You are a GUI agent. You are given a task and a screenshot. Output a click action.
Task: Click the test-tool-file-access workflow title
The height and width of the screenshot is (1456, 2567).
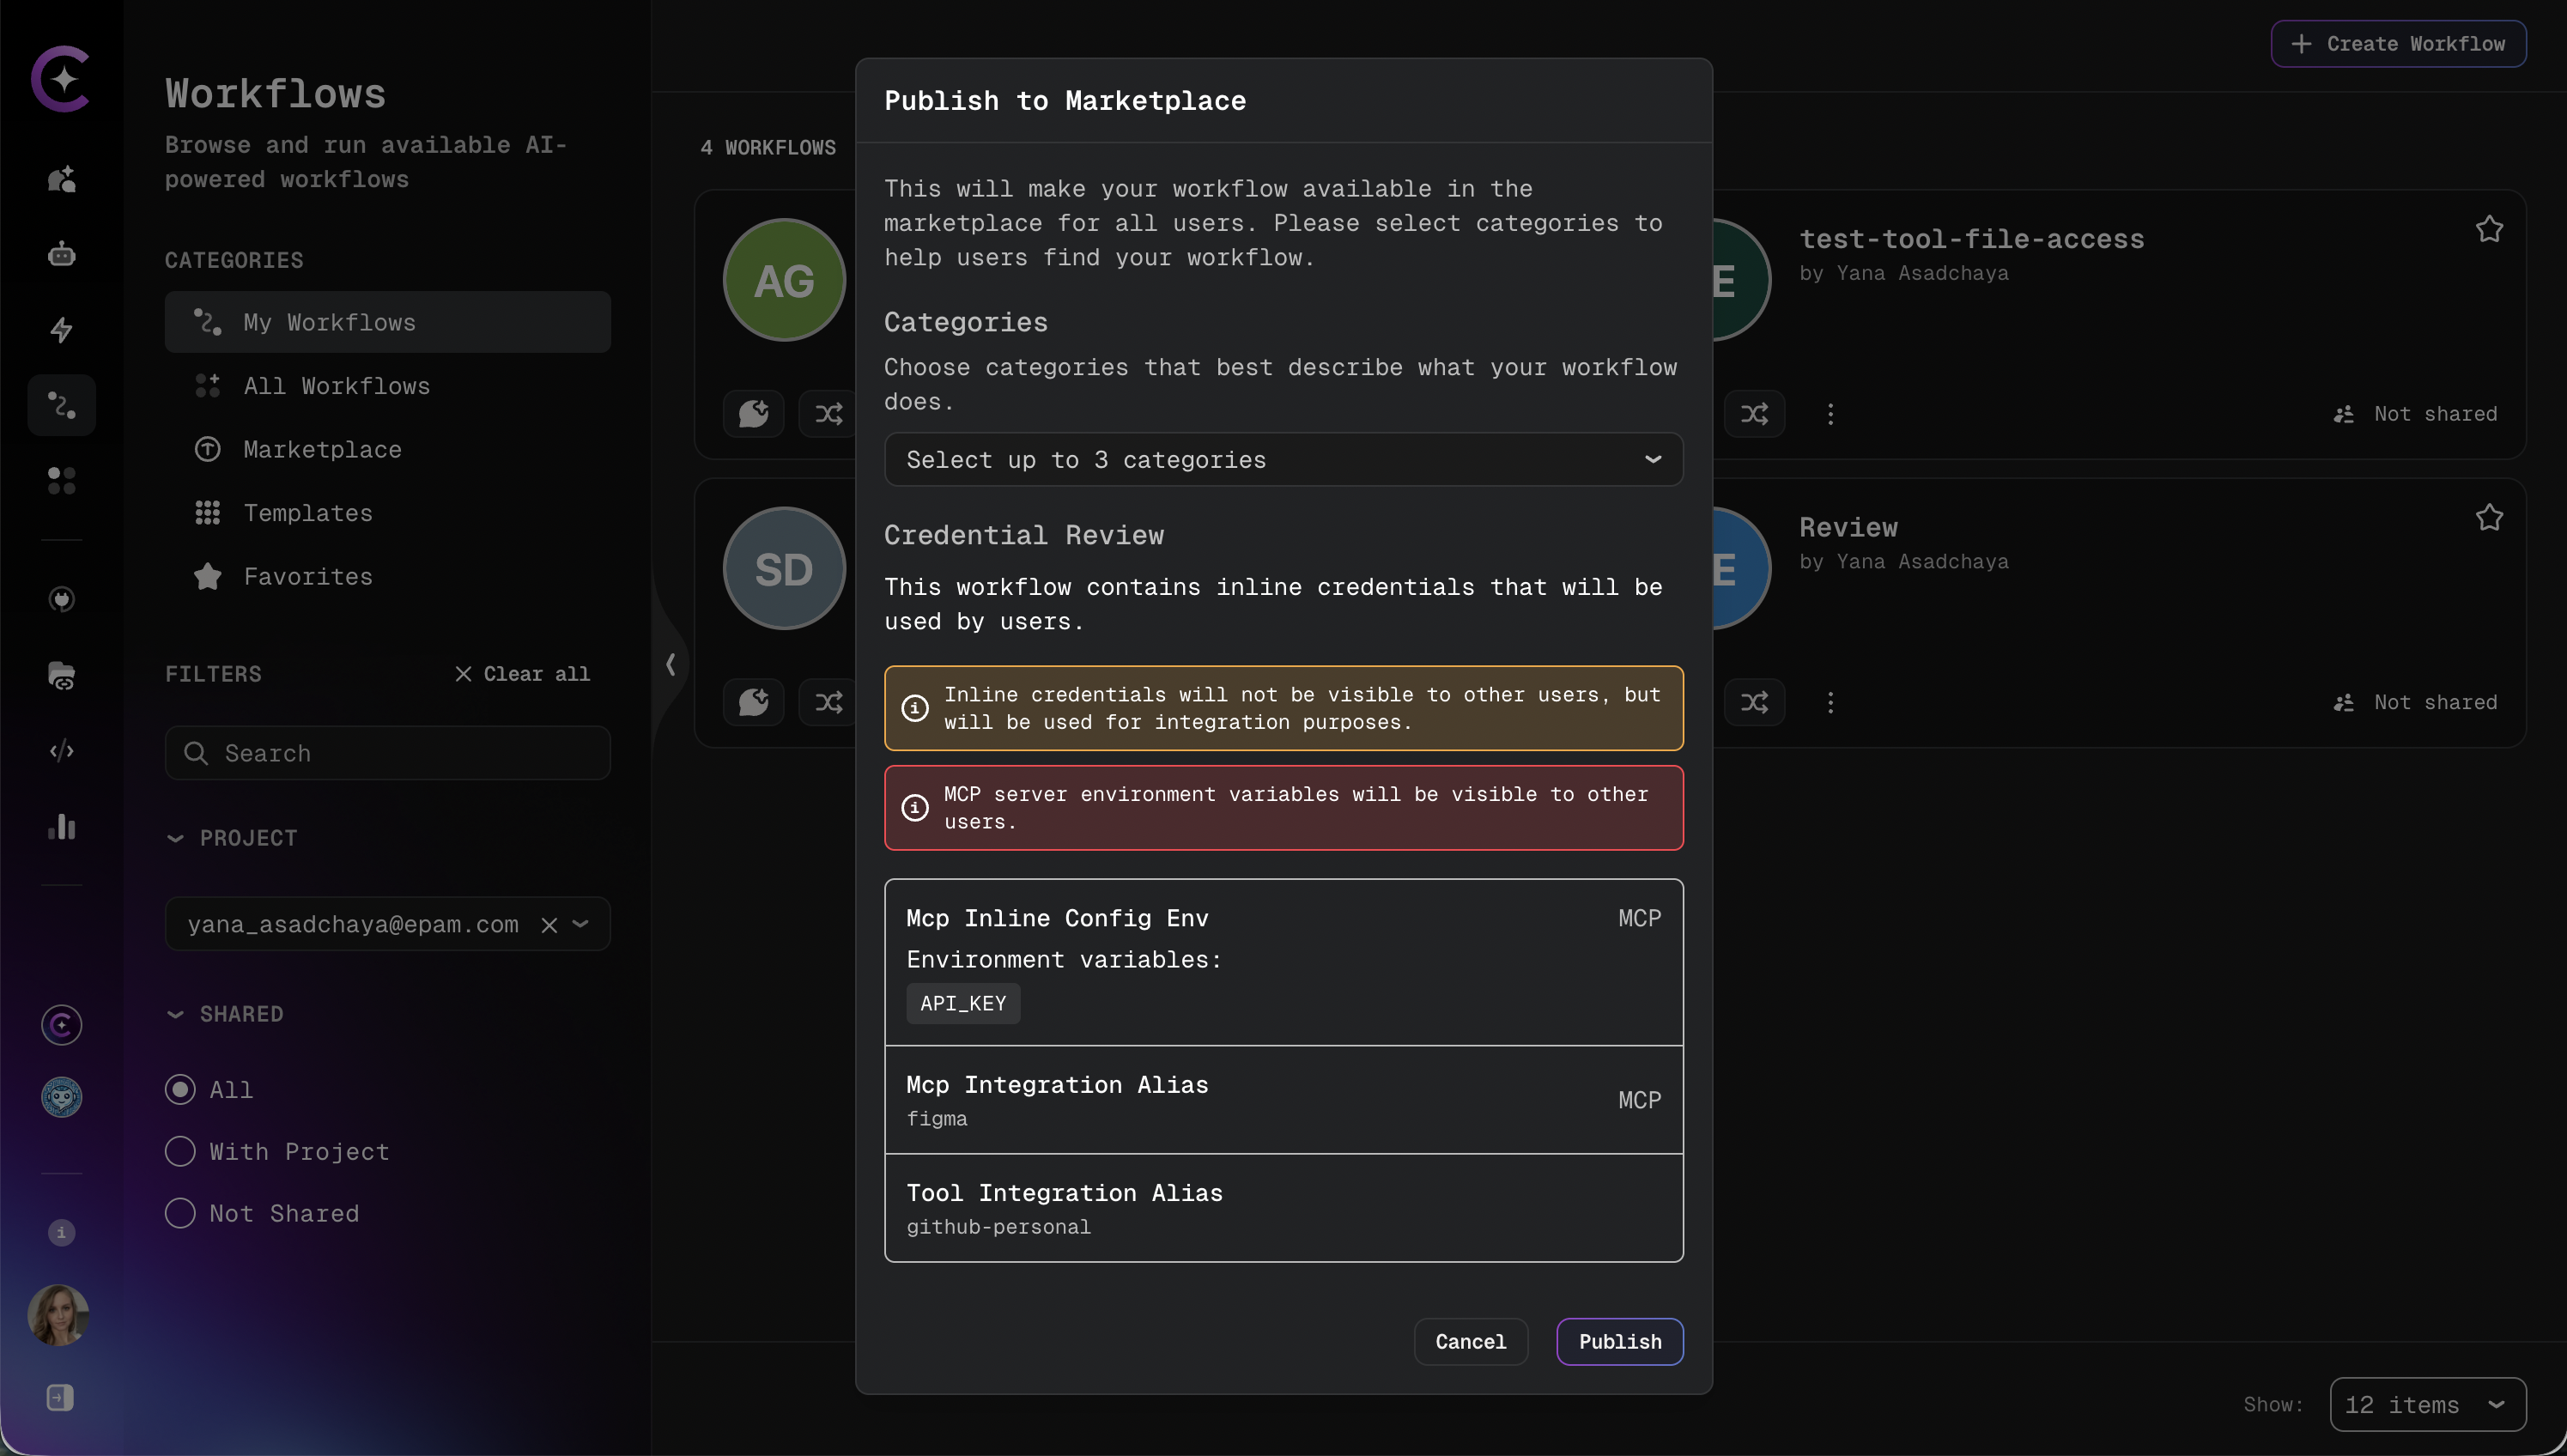[1971, 239]
